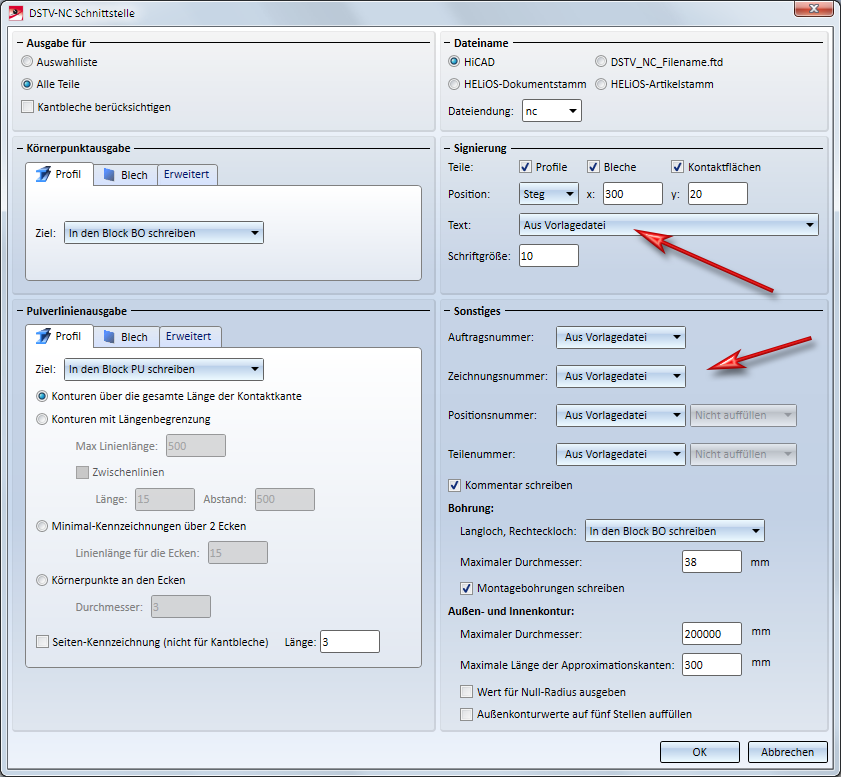
Task: Open the Position dropdown showing Steg
Action: point(549,194)
